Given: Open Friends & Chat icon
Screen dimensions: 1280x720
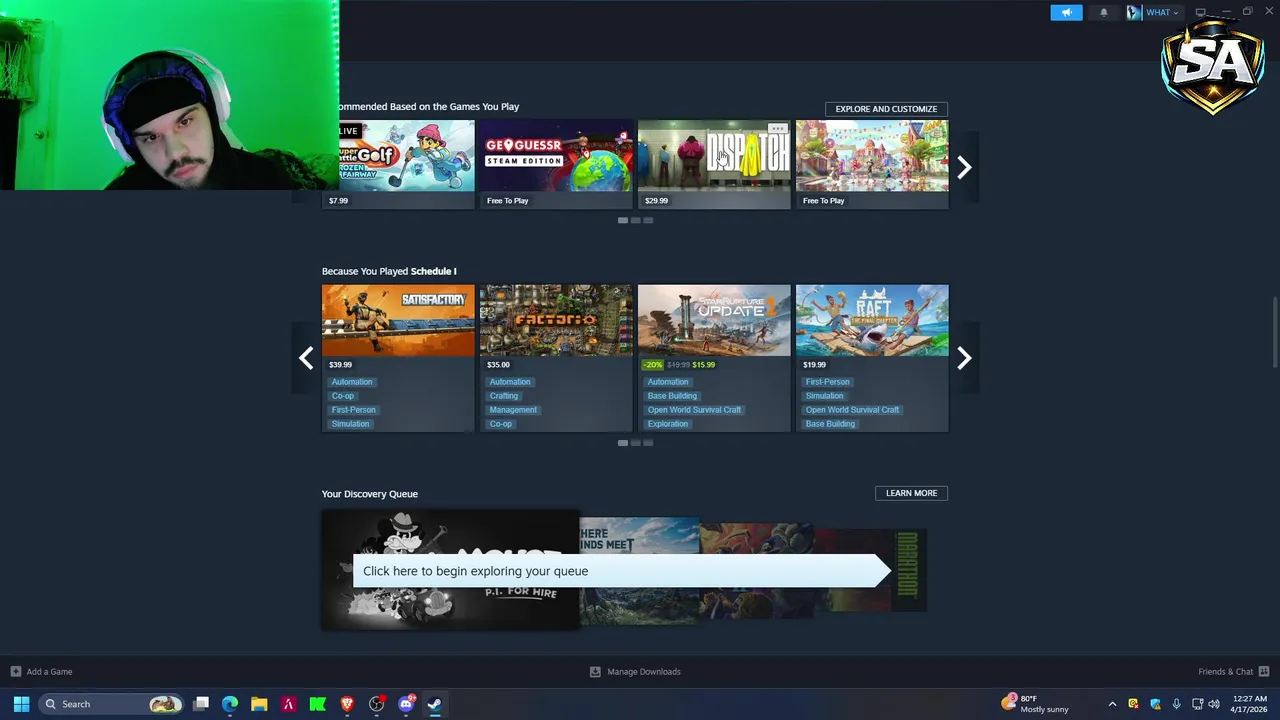Looking at the screenshot, I should coord(1264,672).
